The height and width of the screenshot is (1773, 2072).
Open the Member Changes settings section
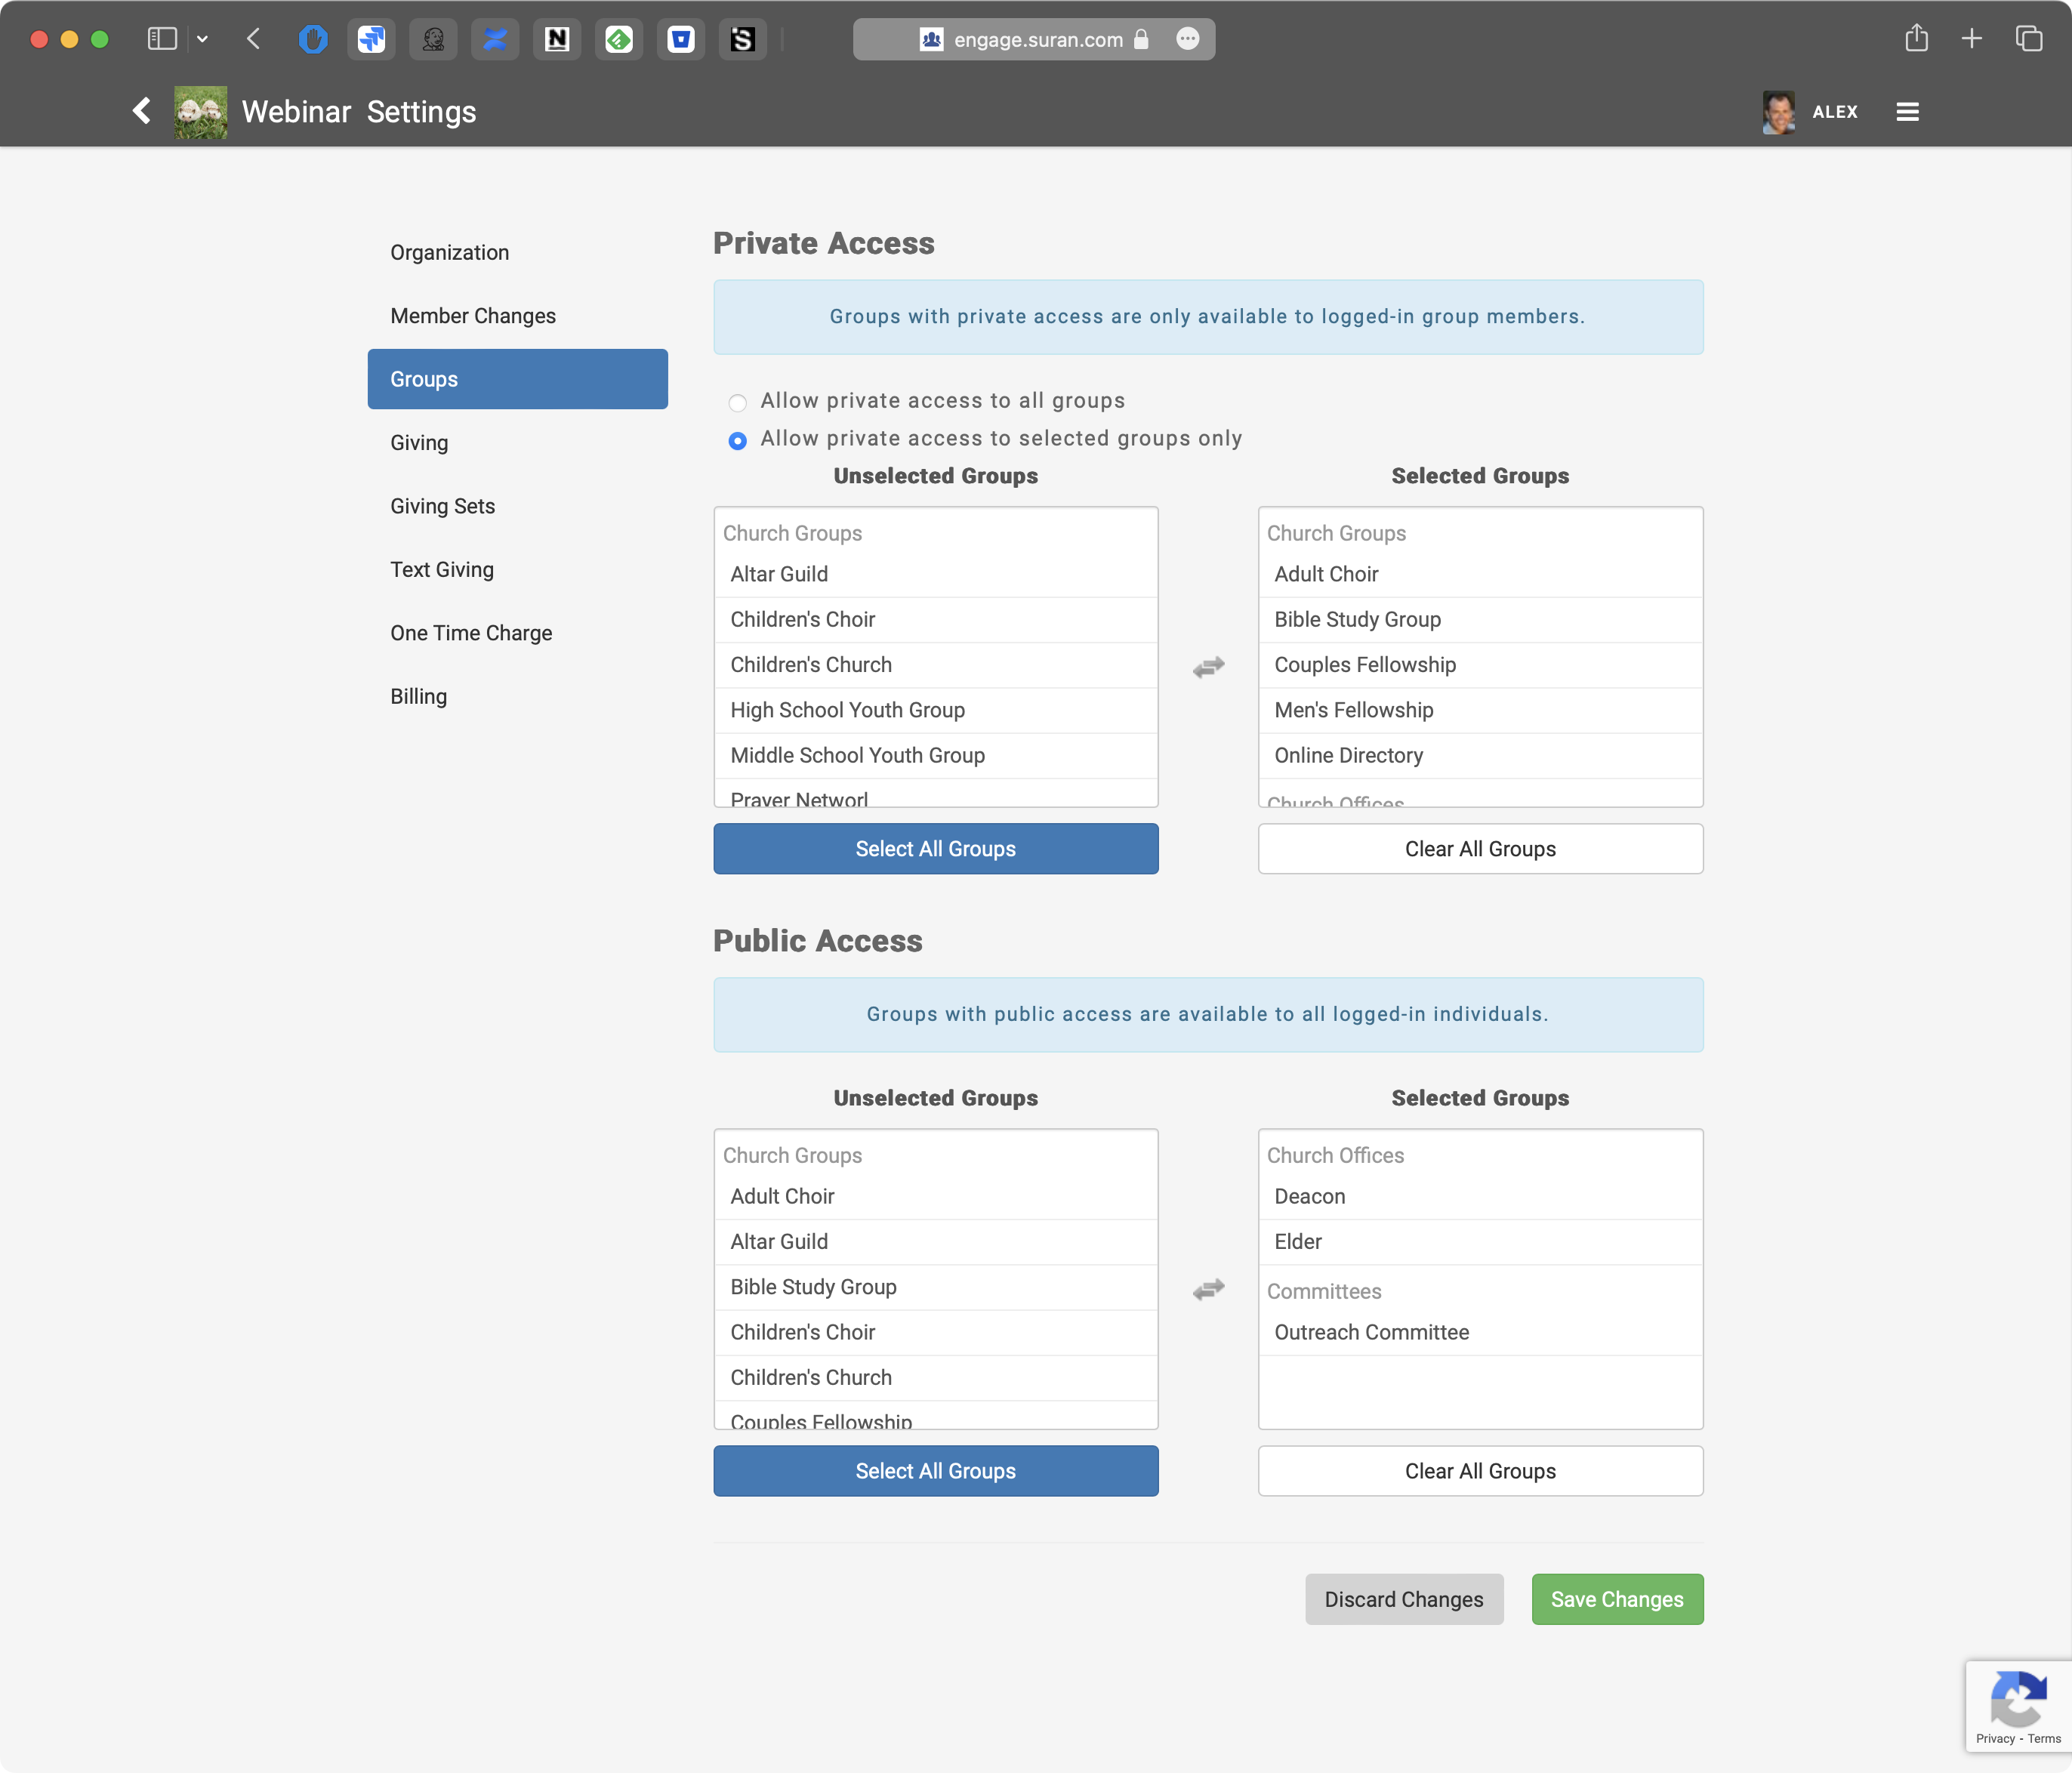coord(473,316)
